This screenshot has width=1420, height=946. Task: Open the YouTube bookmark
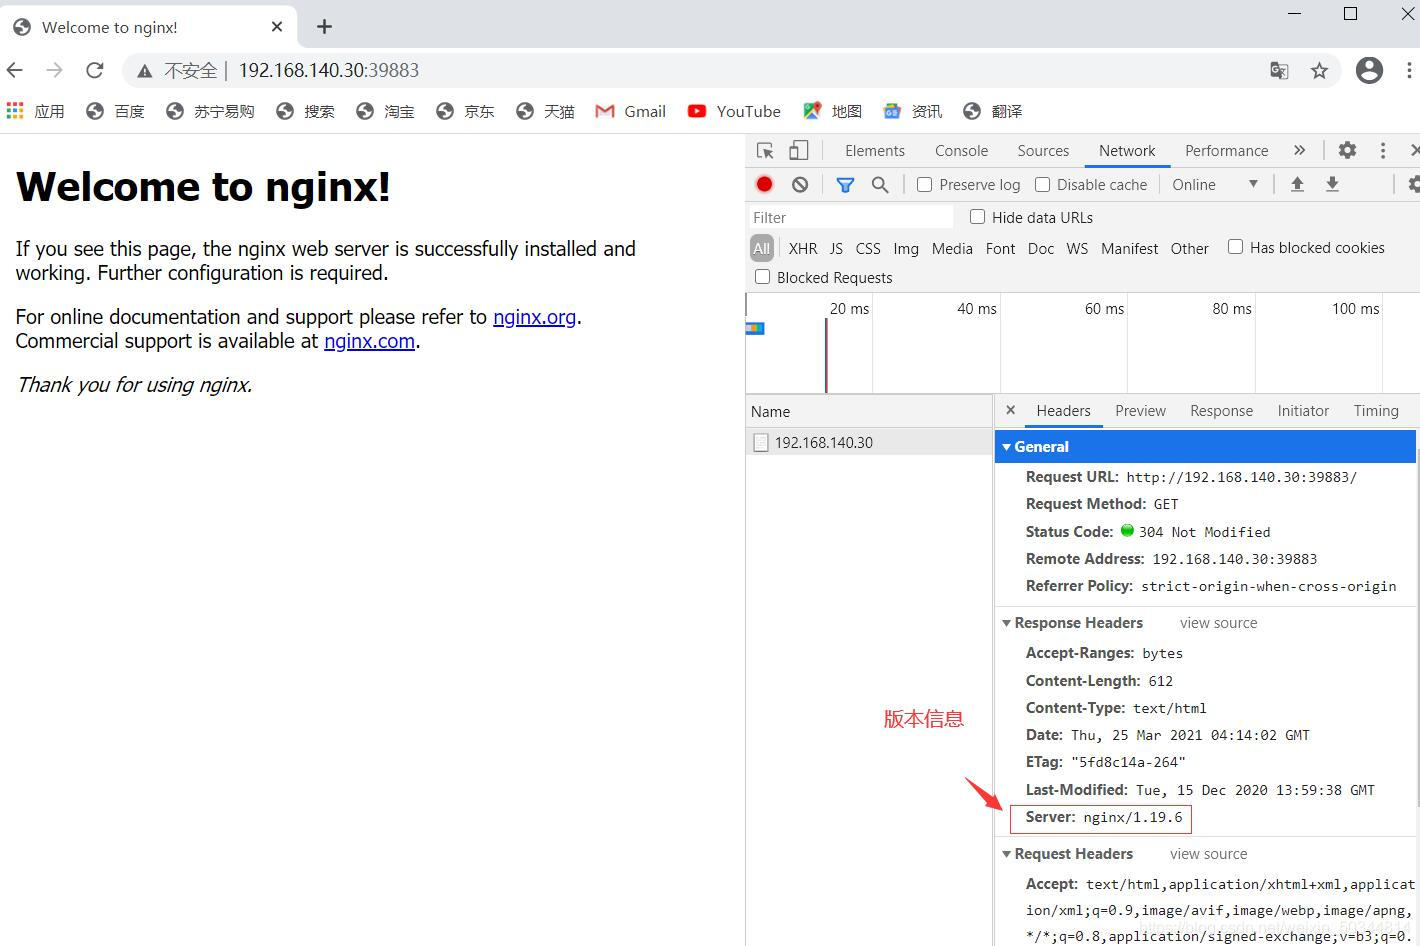734,111
